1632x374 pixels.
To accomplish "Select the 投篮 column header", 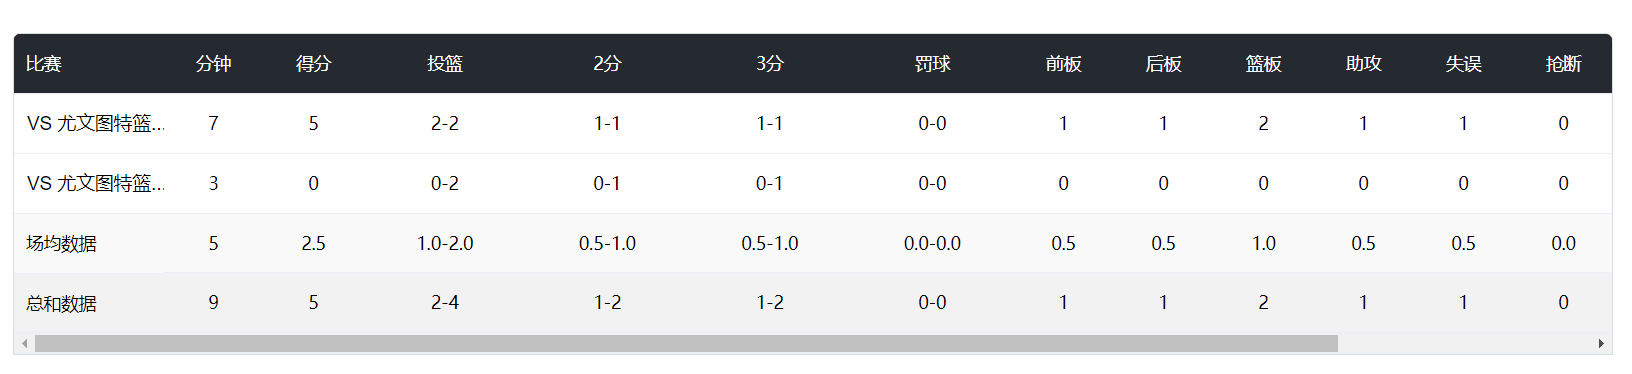I will point(445,64).
